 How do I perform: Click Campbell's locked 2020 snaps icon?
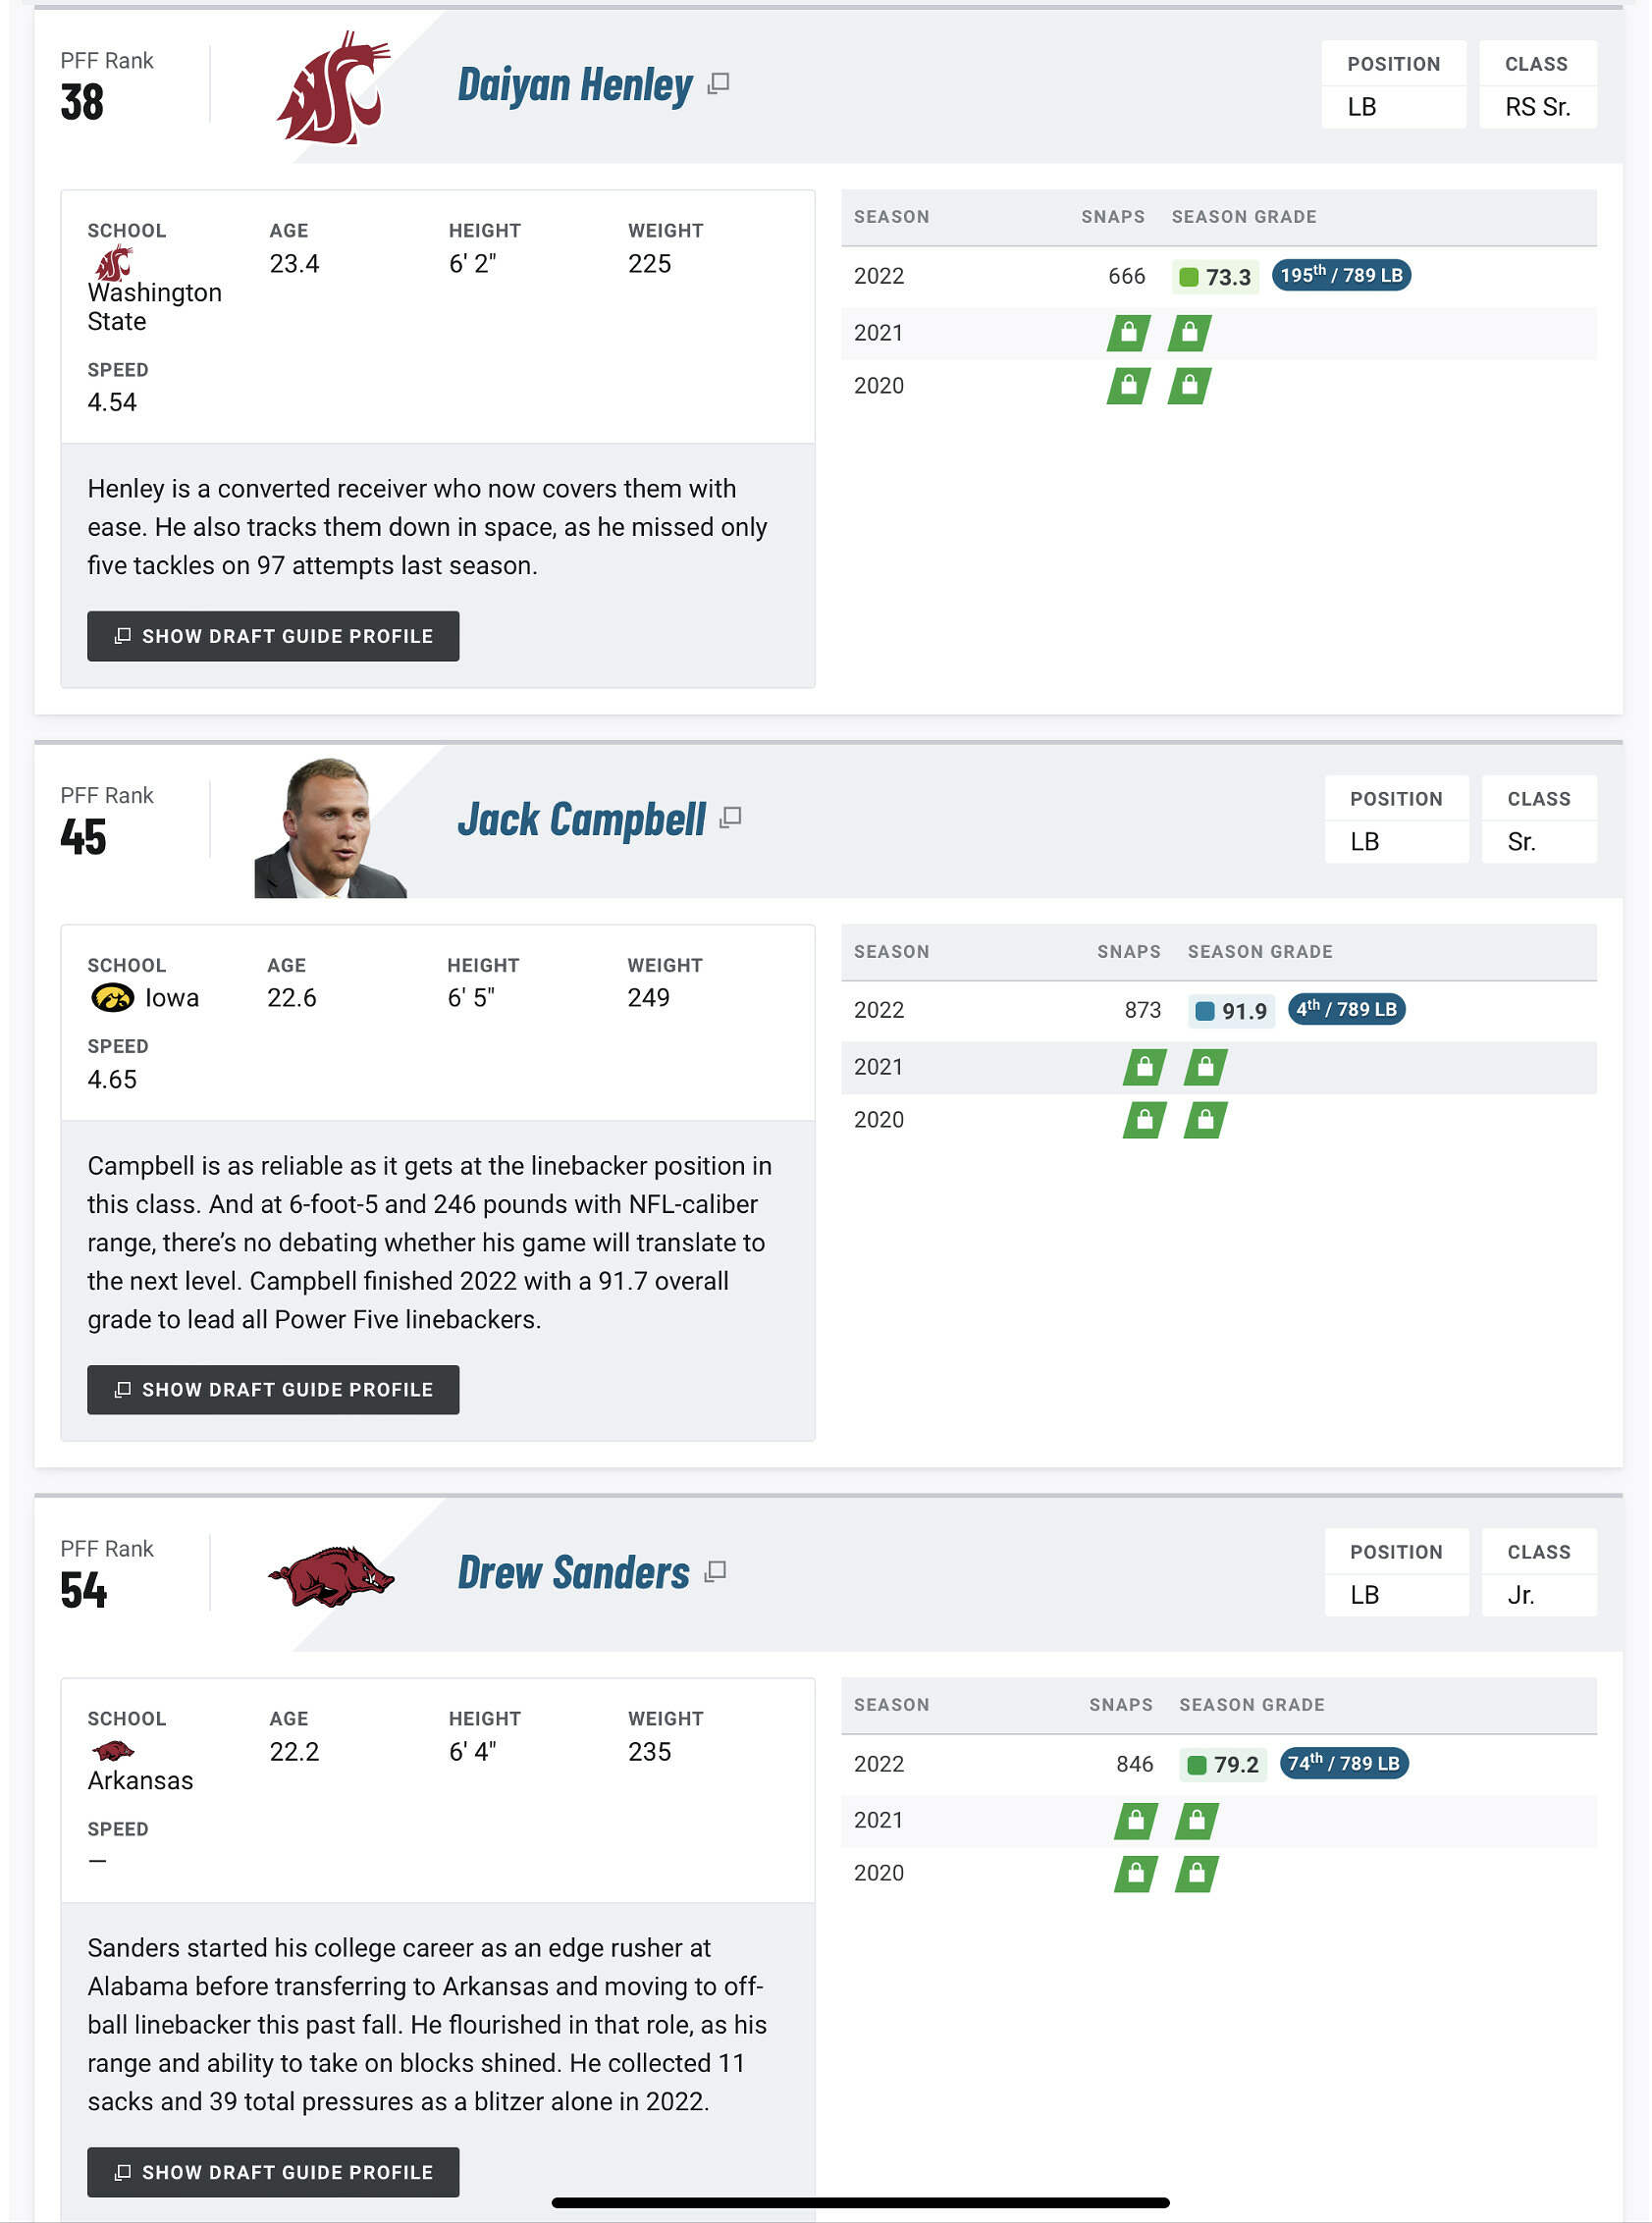(x=1144, y=1120)
